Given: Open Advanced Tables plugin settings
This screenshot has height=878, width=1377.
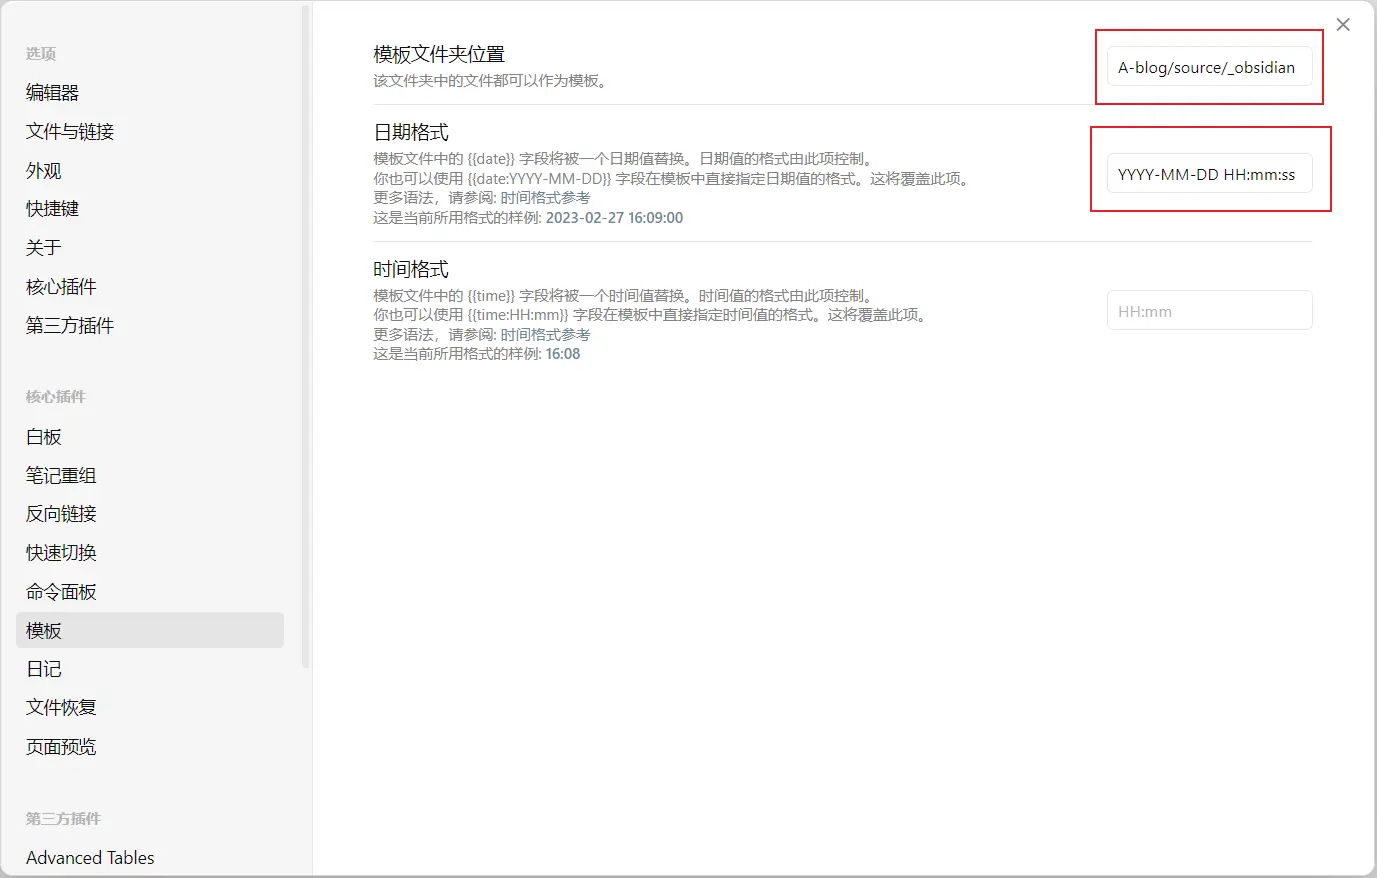Looking at the screenshot, I should point(90,858).
